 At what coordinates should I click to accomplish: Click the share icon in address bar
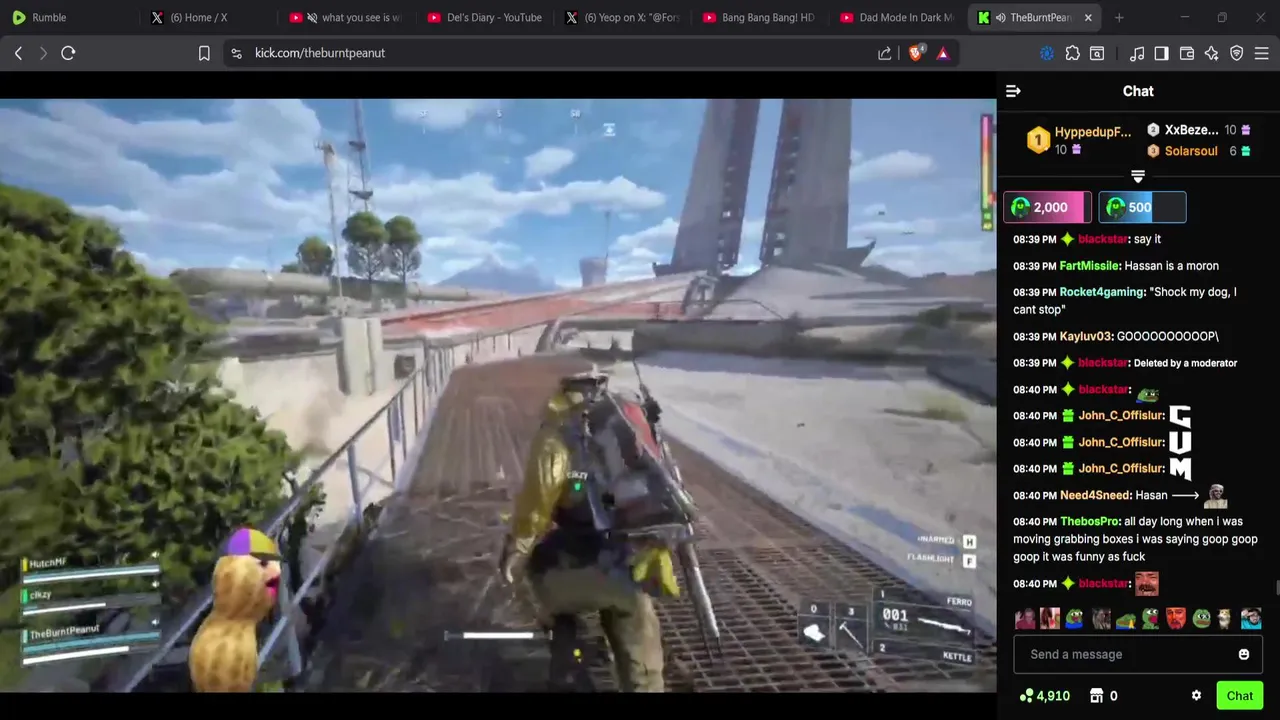pyautogui.click(x=885, y=53)
